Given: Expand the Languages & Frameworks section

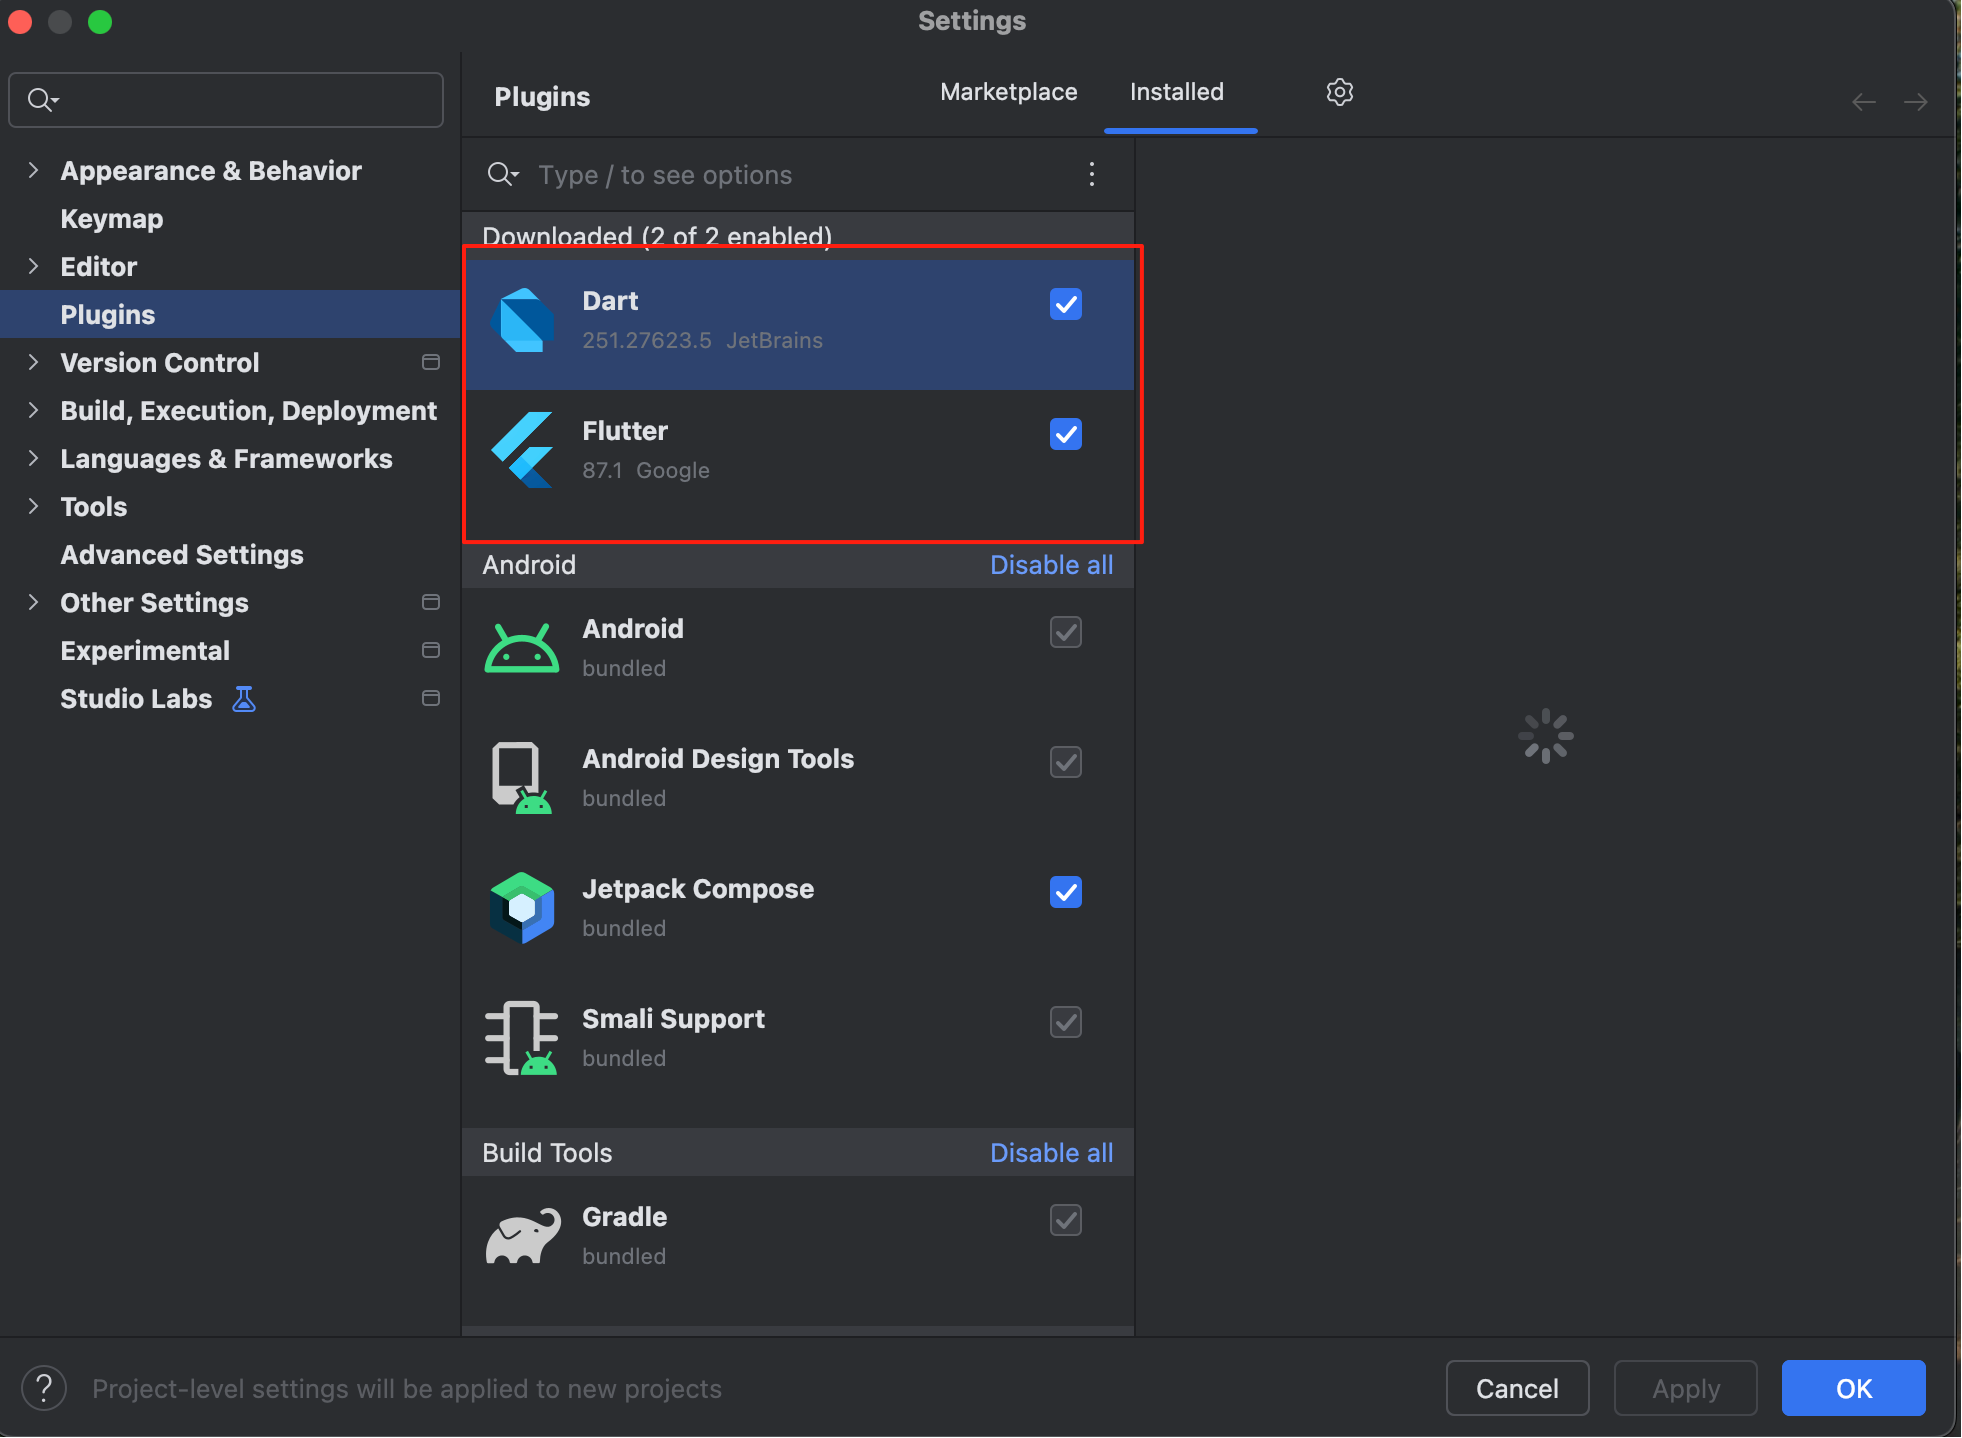Looking at the screenshot, I should click(x=34, y=459).
